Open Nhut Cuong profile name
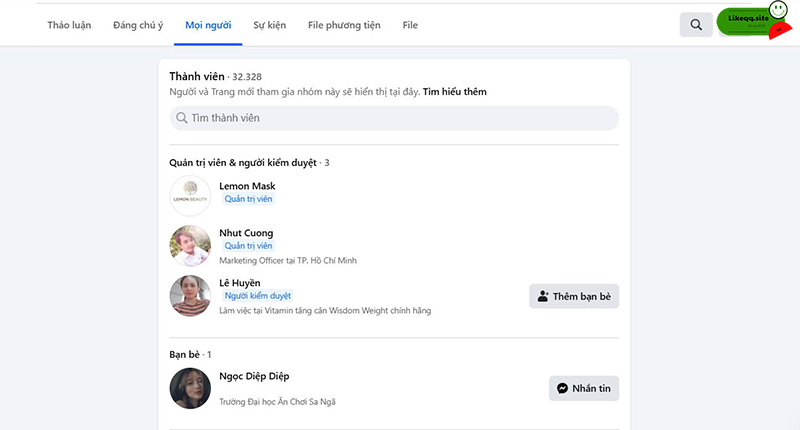 coord(246,233)
